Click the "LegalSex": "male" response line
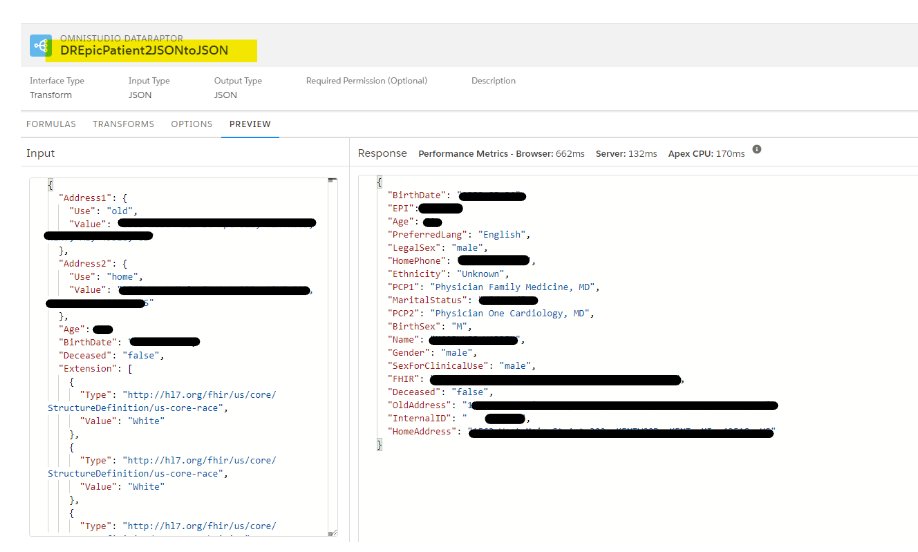The height and width of the screenshot is (552, 918). point(437,248)
